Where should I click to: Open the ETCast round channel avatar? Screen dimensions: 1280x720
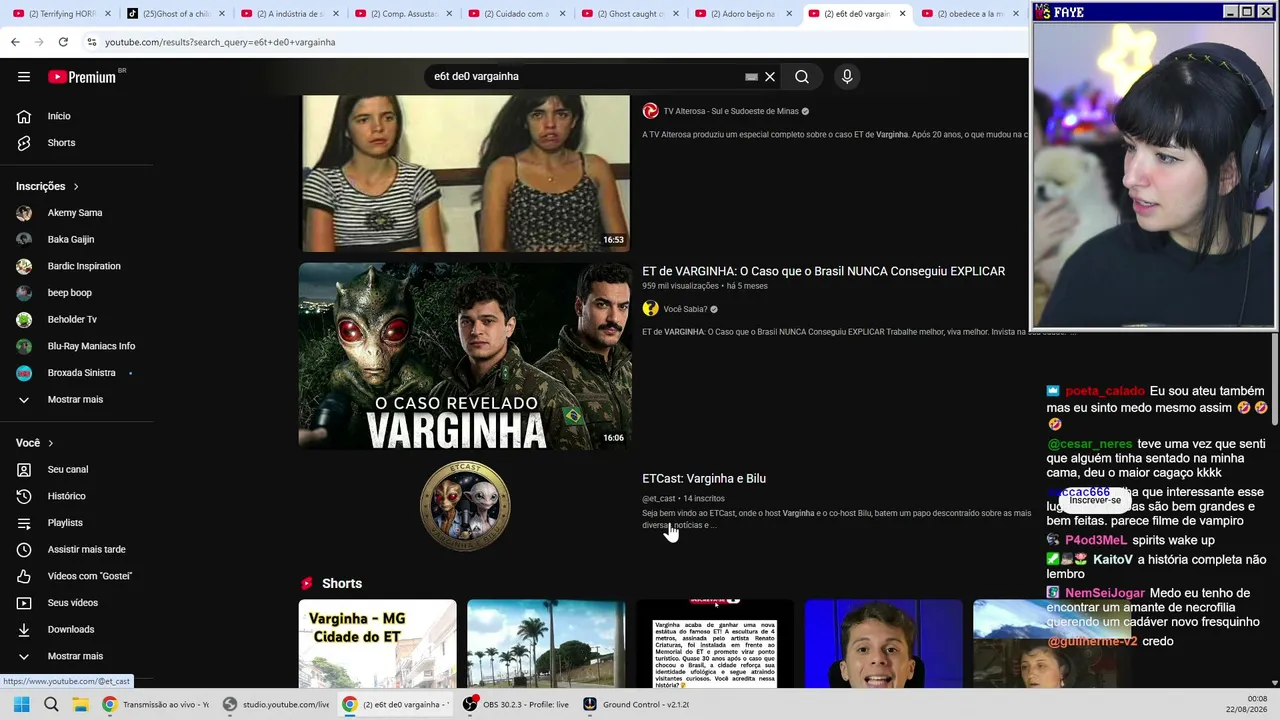coord(465,505)
